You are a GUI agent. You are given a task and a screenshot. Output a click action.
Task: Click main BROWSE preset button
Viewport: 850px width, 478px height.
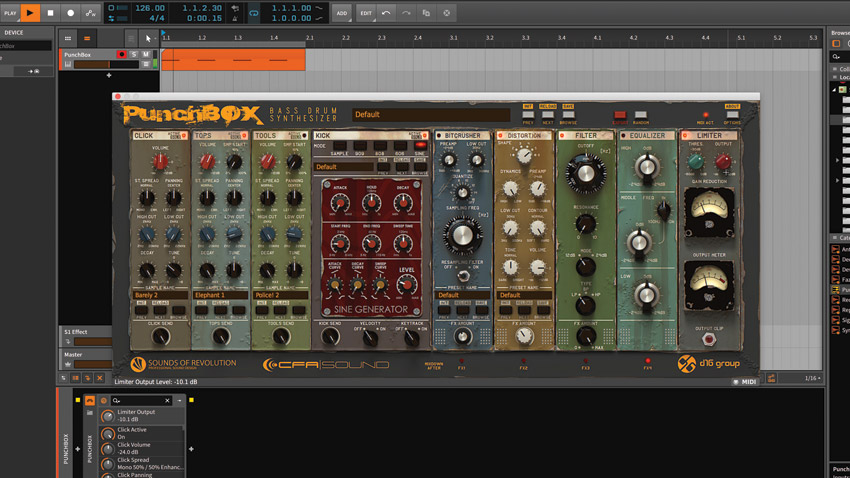pyautogui.click(x=568, y=115)
